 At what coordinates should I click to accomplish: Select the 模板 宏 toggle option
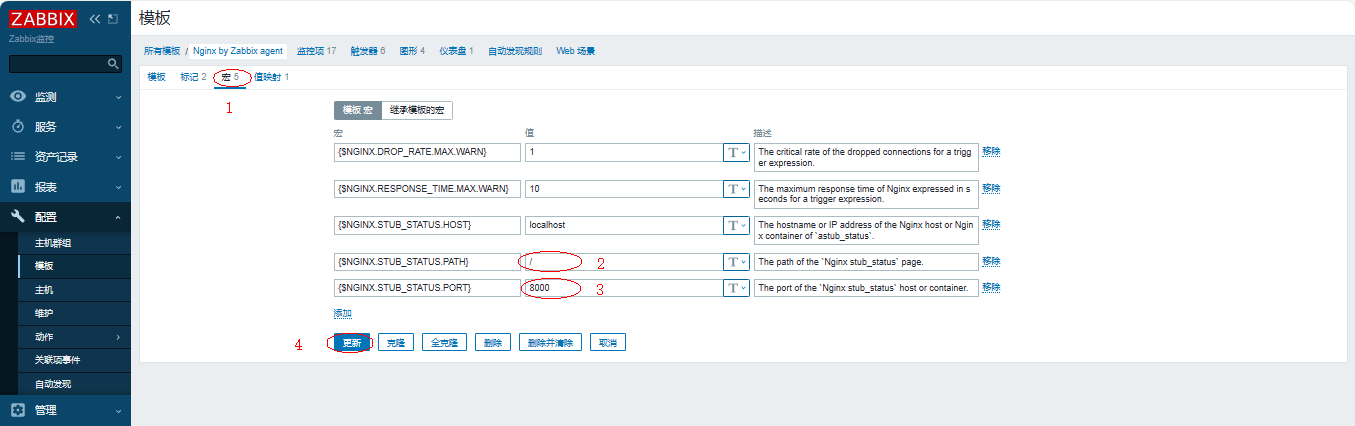point(357,110)
